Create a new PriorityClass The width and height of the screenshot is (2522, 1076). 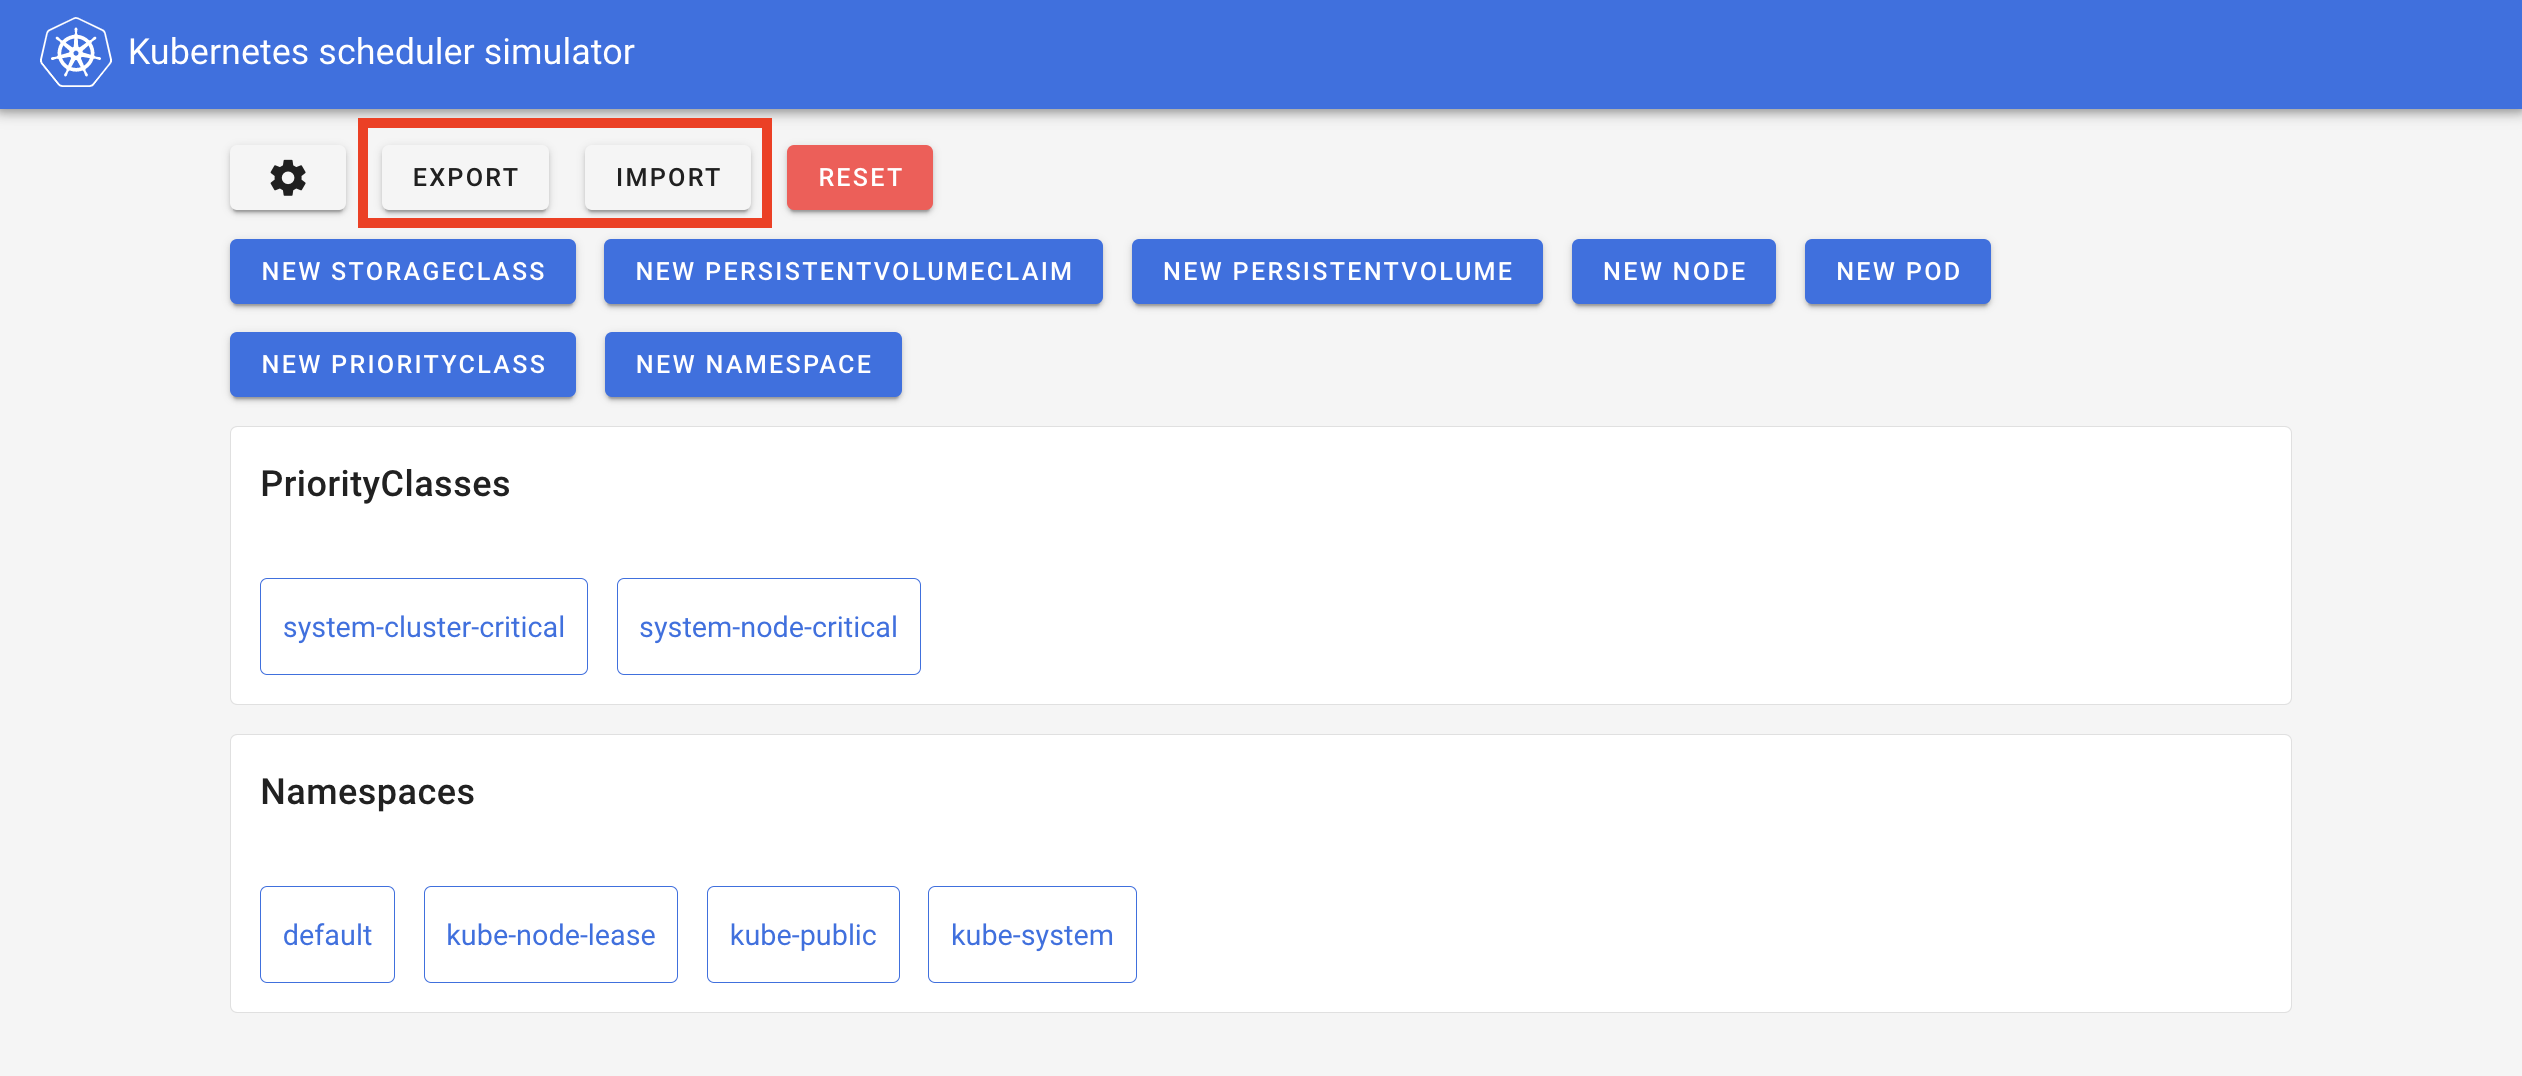403,364
